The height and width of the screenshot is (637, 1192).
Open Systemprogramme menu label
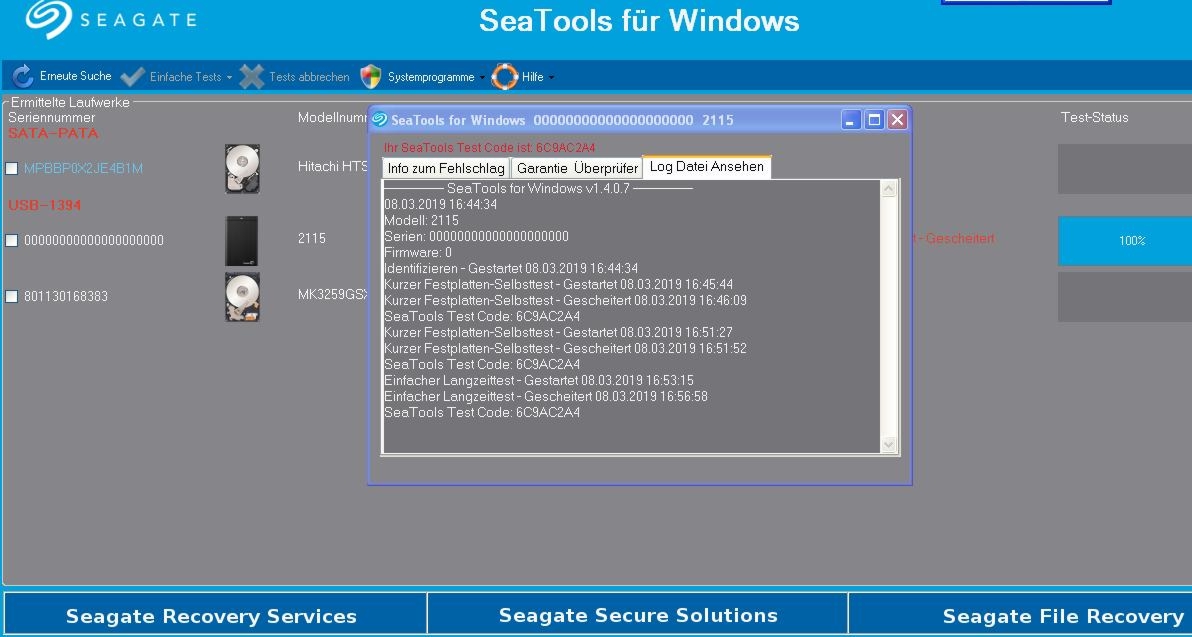[x=431, y=77]
